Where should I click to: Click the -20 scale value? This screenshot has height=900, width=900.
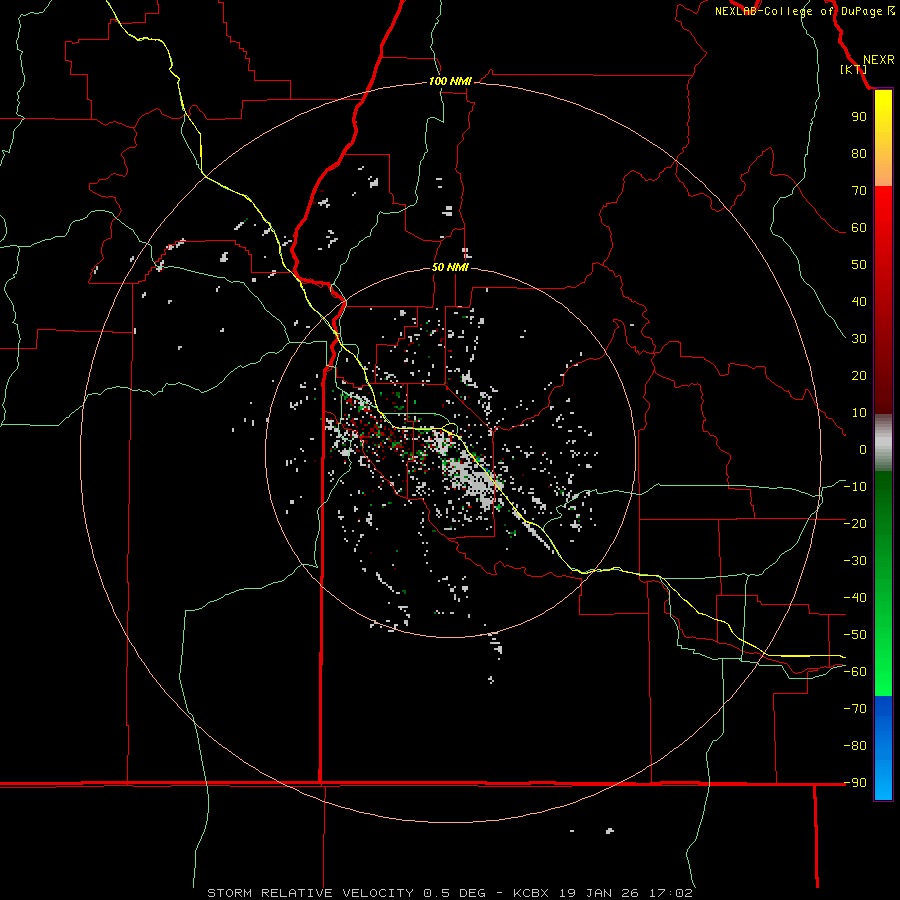(x=855, y=524)
